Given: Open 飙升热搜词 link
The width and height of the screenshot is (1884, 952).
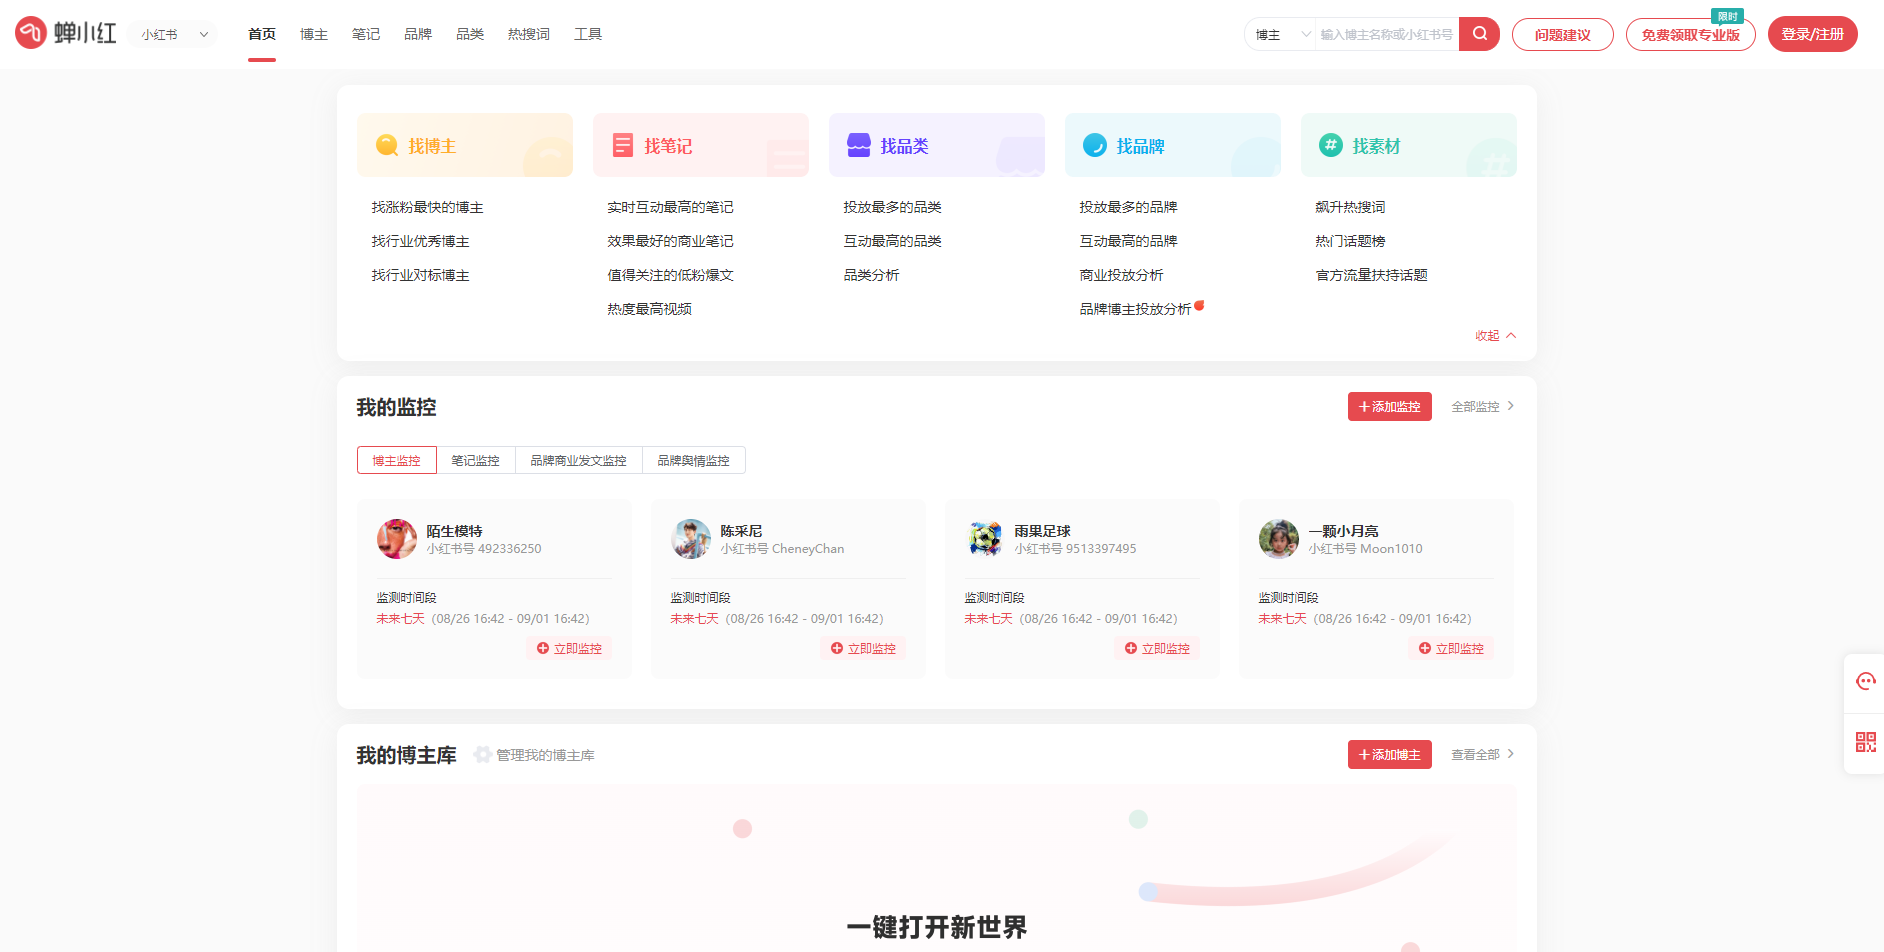Looking at the screenshot, I should [1350, 207].
